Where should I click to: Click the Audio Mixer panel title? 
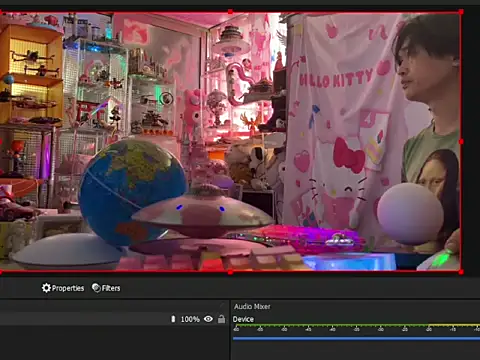click(252, 306)
